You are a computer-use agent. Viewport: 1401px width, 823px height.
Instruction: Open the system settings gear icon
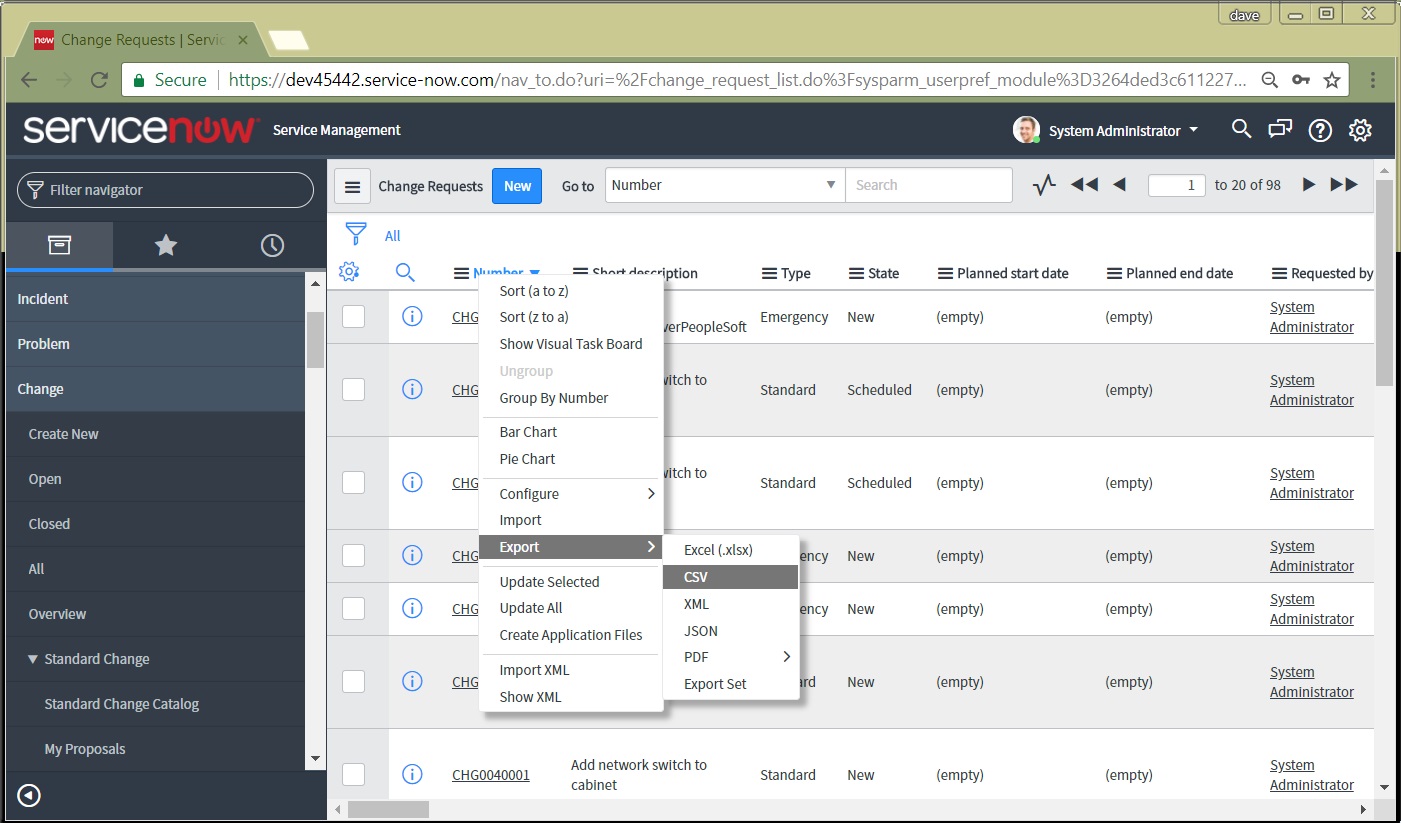(x=1360, y=129)
